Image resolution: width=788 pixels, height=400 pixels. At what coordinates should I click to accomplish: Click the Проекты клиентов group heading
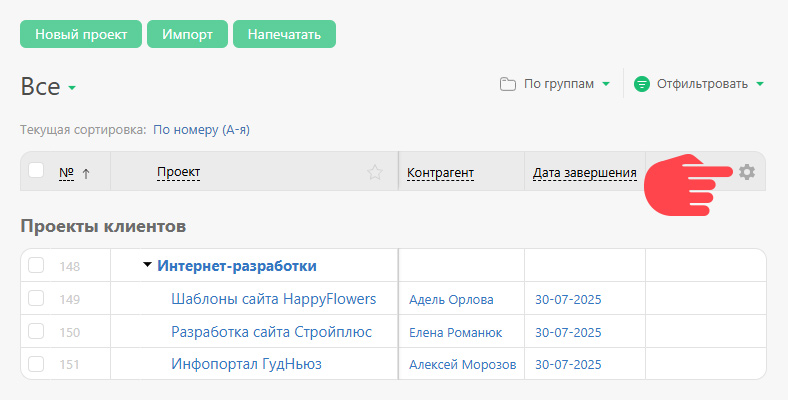click(x=103, y=226)
